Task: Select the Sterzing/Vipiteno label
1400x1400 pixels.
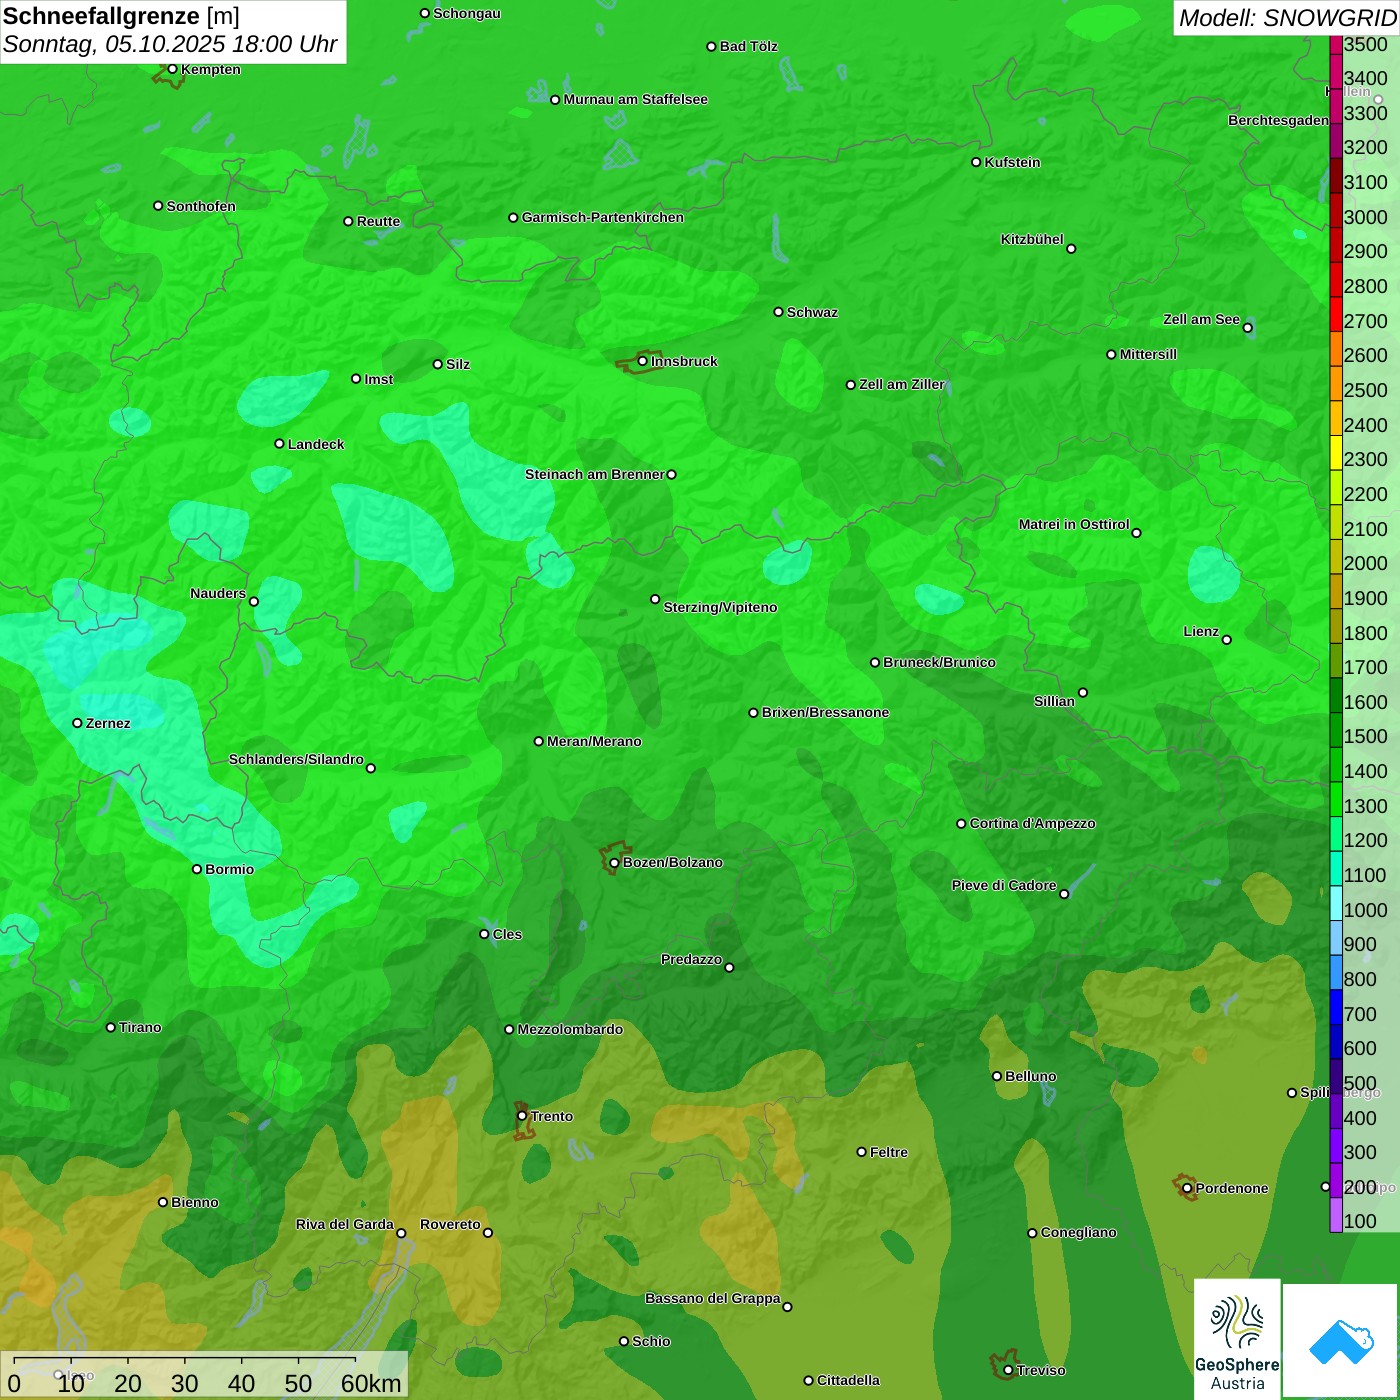Action: 720,607
